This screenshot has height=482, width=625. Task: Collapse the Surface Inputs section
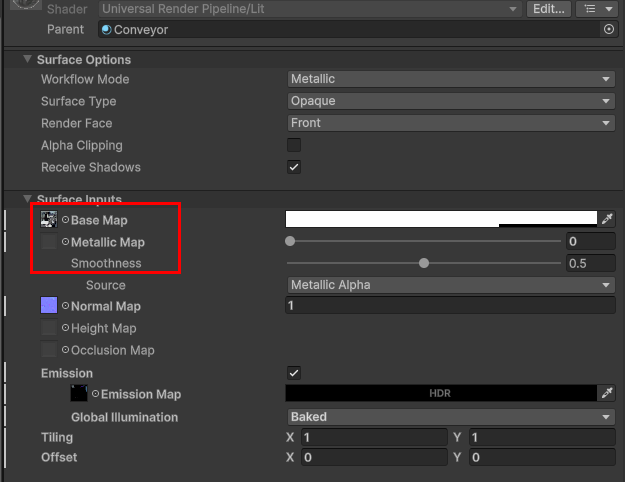pos(27,198)
